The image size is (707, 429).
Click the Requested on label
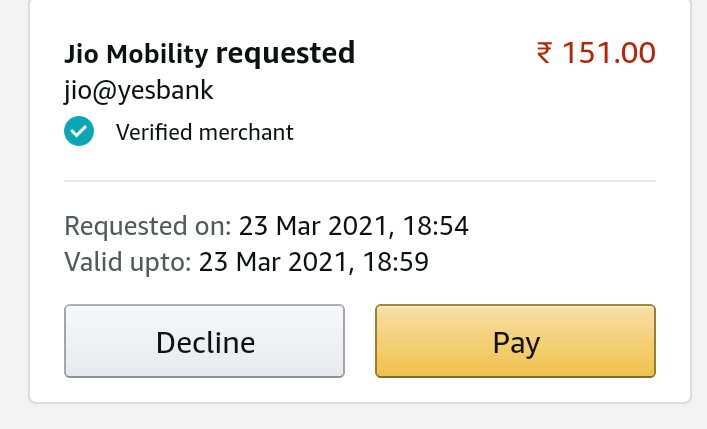(x=147, y=226)
